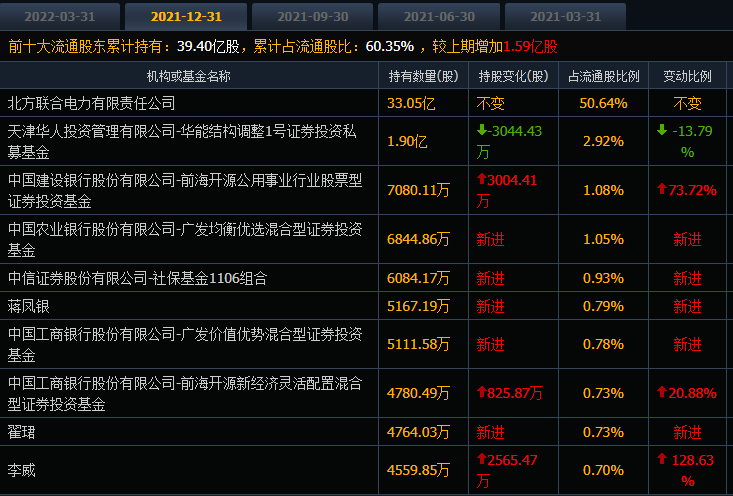
Task: Click the 60.35% cumulative ratio figure
Action: click(x=389, y=47)
